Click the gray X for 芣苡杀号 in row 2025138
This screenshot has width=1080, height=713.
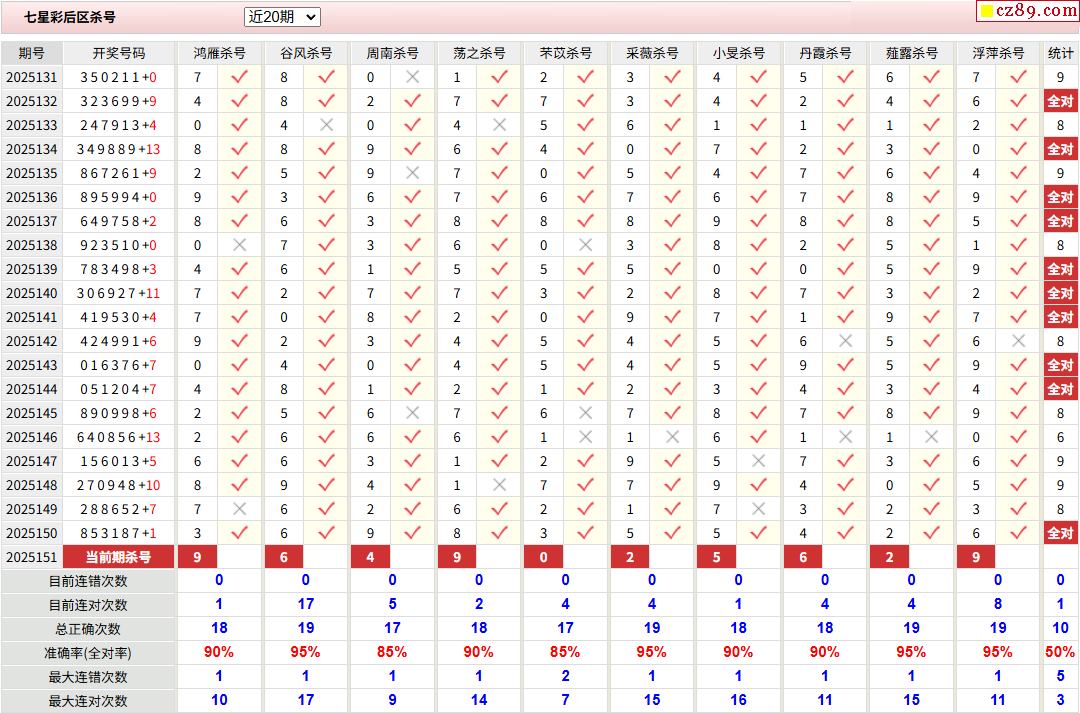click(x=585, y=245)
